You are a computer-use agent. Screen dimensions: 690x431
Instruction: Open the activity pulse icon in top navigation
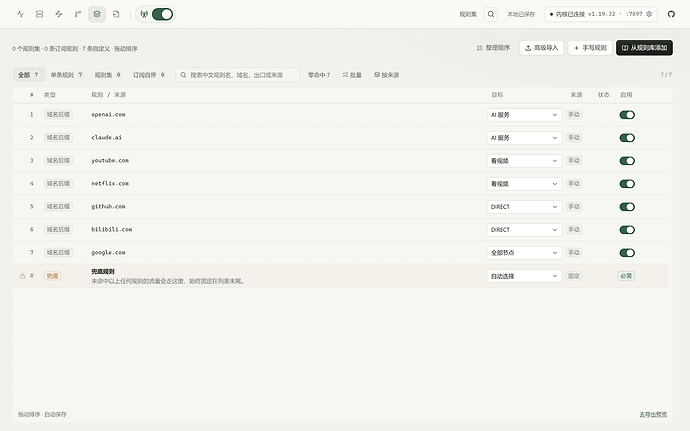click(20, 14)
